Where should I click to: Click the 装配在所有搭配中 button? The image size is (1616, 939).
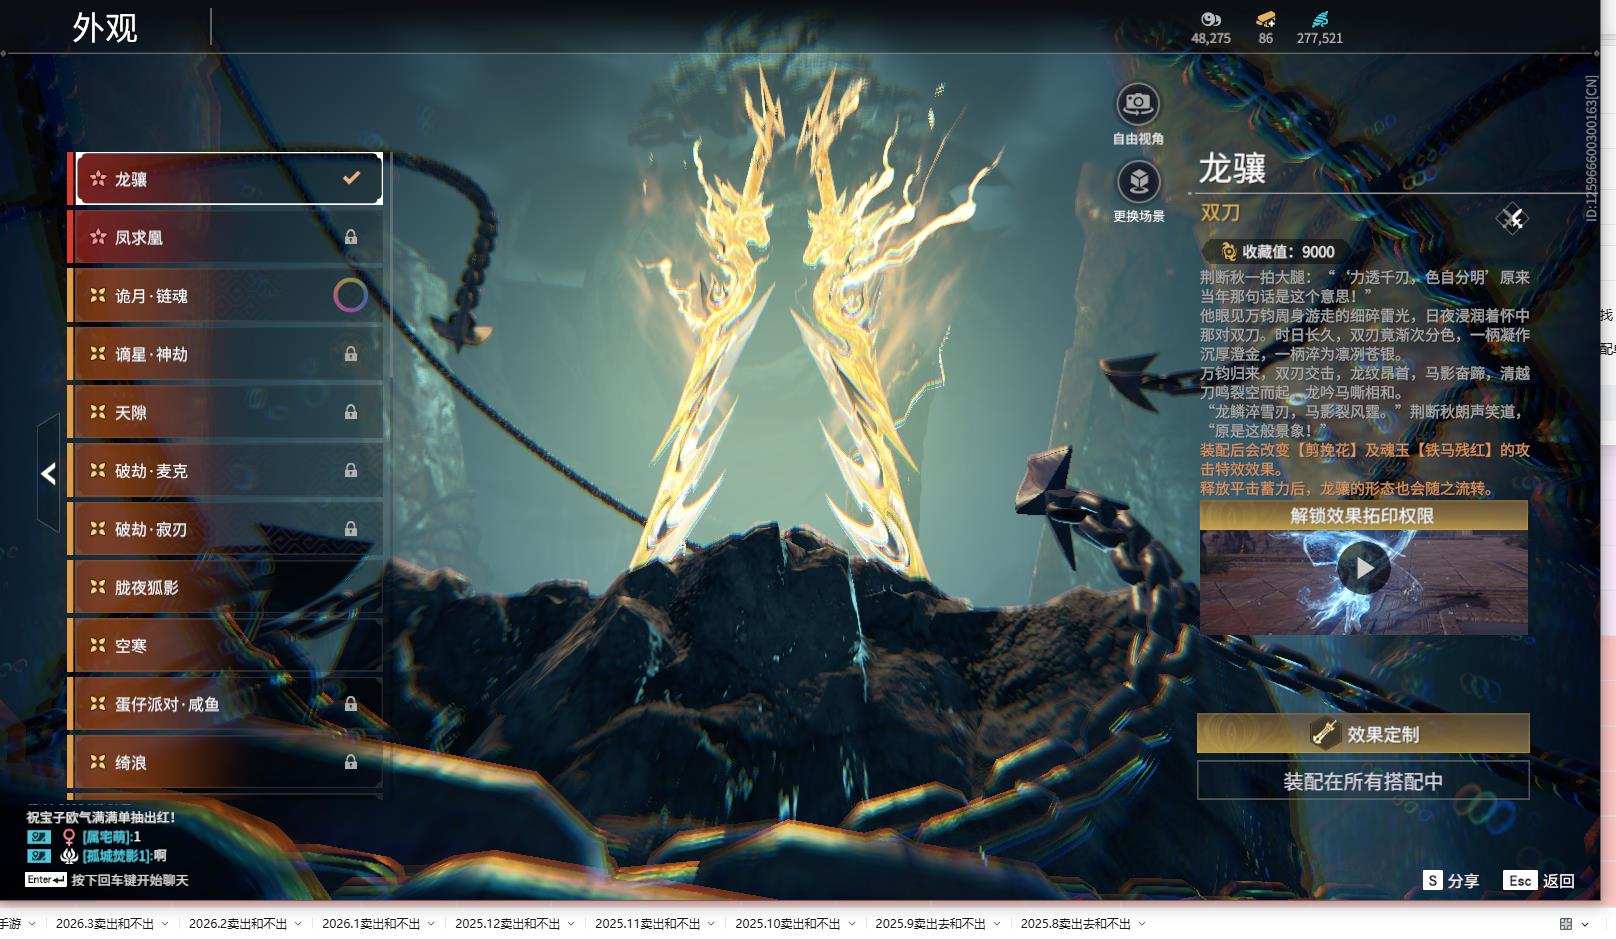(1363, 781)
